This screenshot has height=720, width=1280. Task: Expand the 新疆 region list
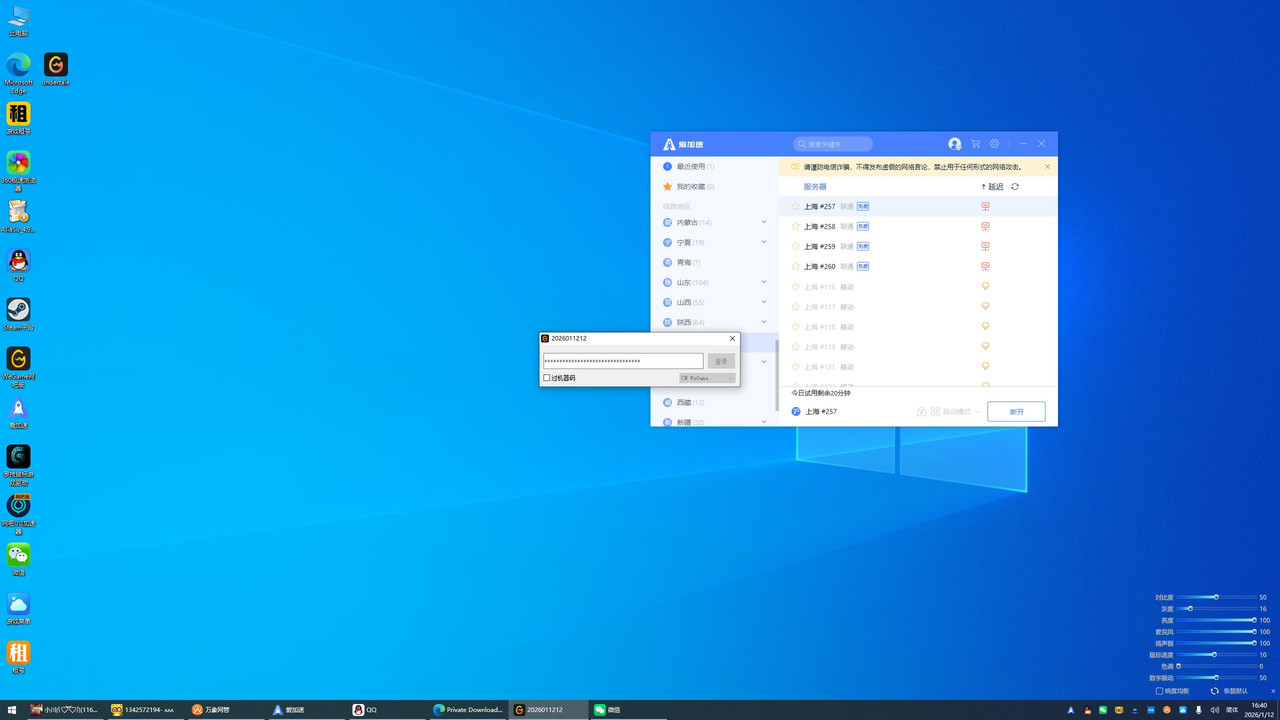pos(764,422)
